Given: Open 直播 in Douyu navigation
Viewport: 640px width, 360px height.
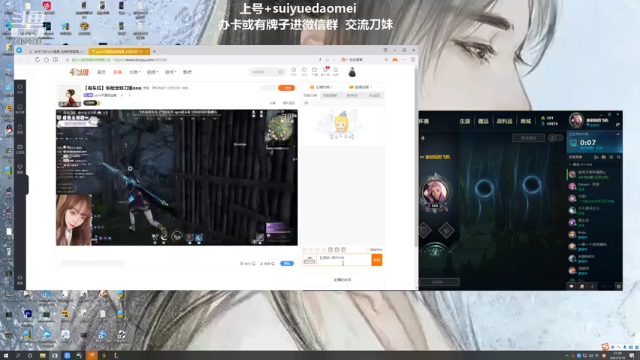Looking at the screenshot, I should coord(118,72).
